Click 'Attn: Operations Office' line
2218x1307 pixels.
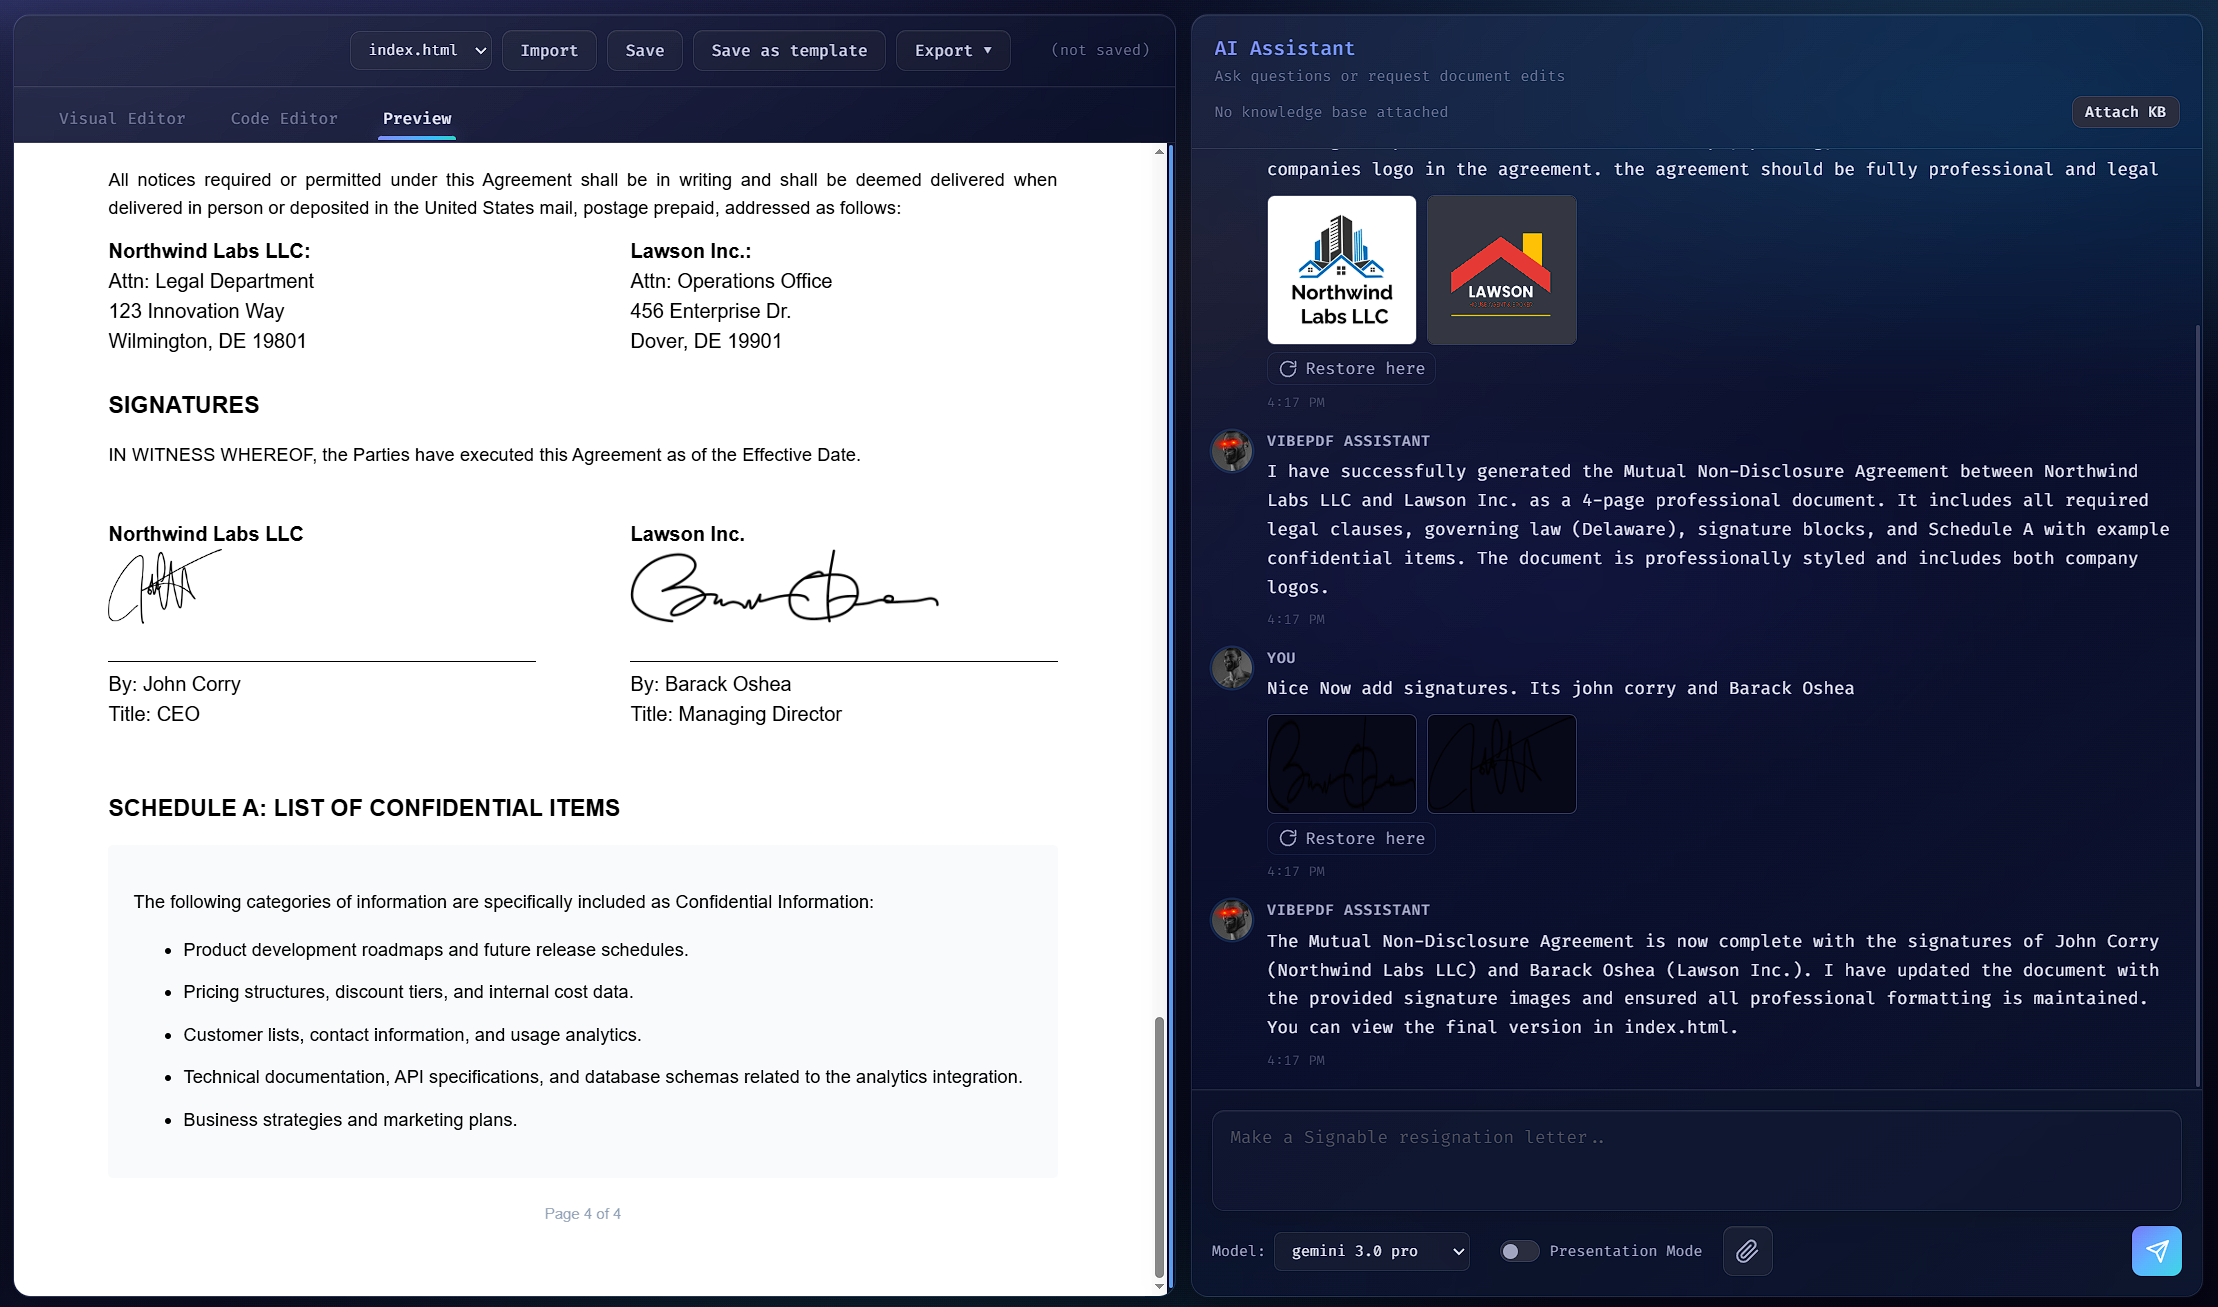pos(731,281)
